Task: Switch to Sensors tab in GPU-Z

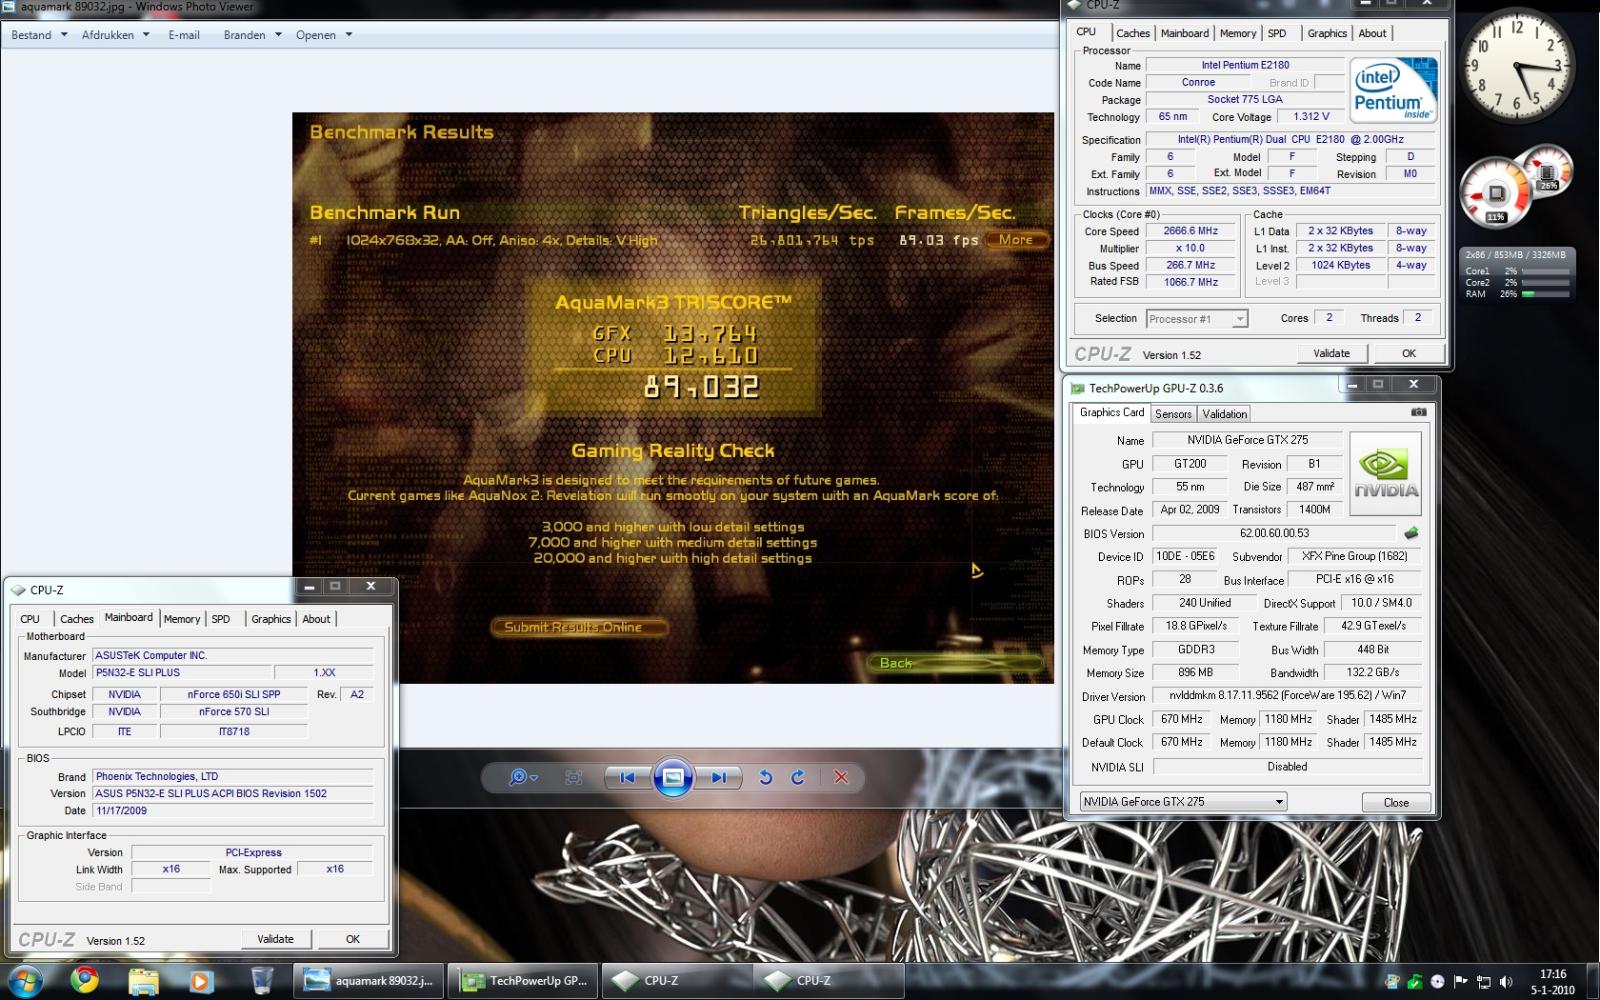Action: pos(1173,414)
